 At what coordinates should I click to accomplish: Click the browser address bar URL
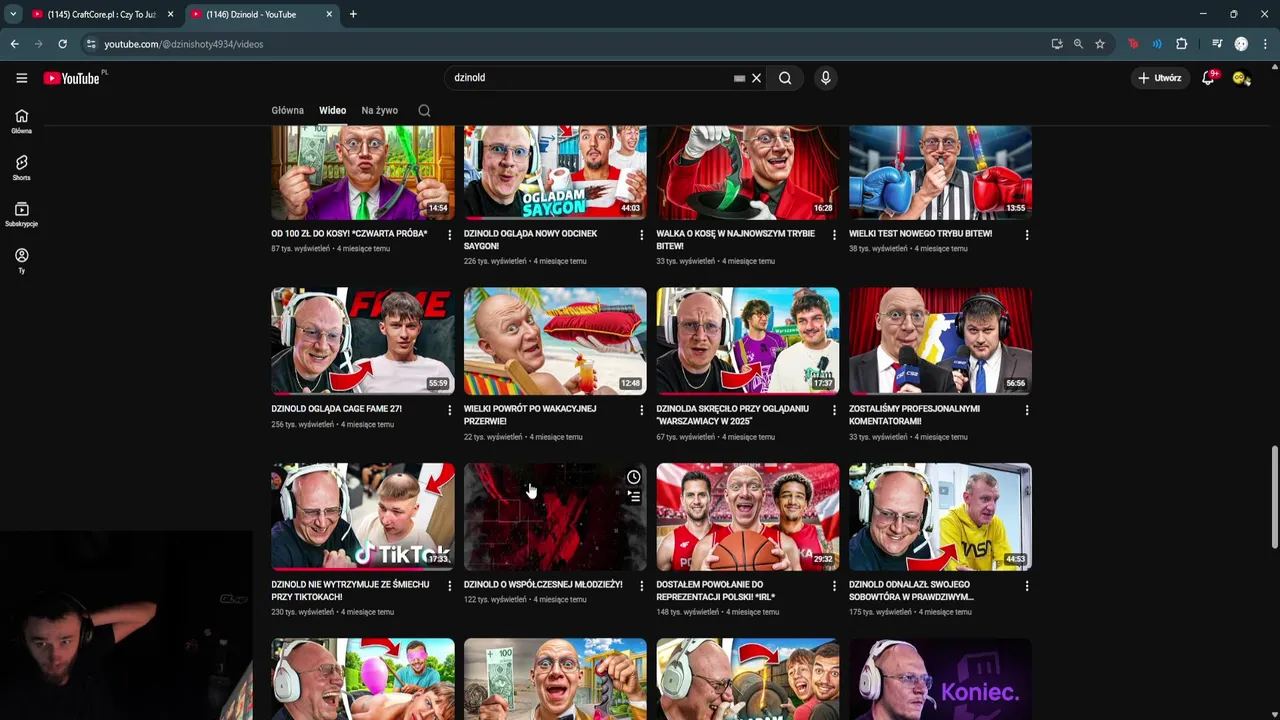pyautogui.click(x=184, y=44)
